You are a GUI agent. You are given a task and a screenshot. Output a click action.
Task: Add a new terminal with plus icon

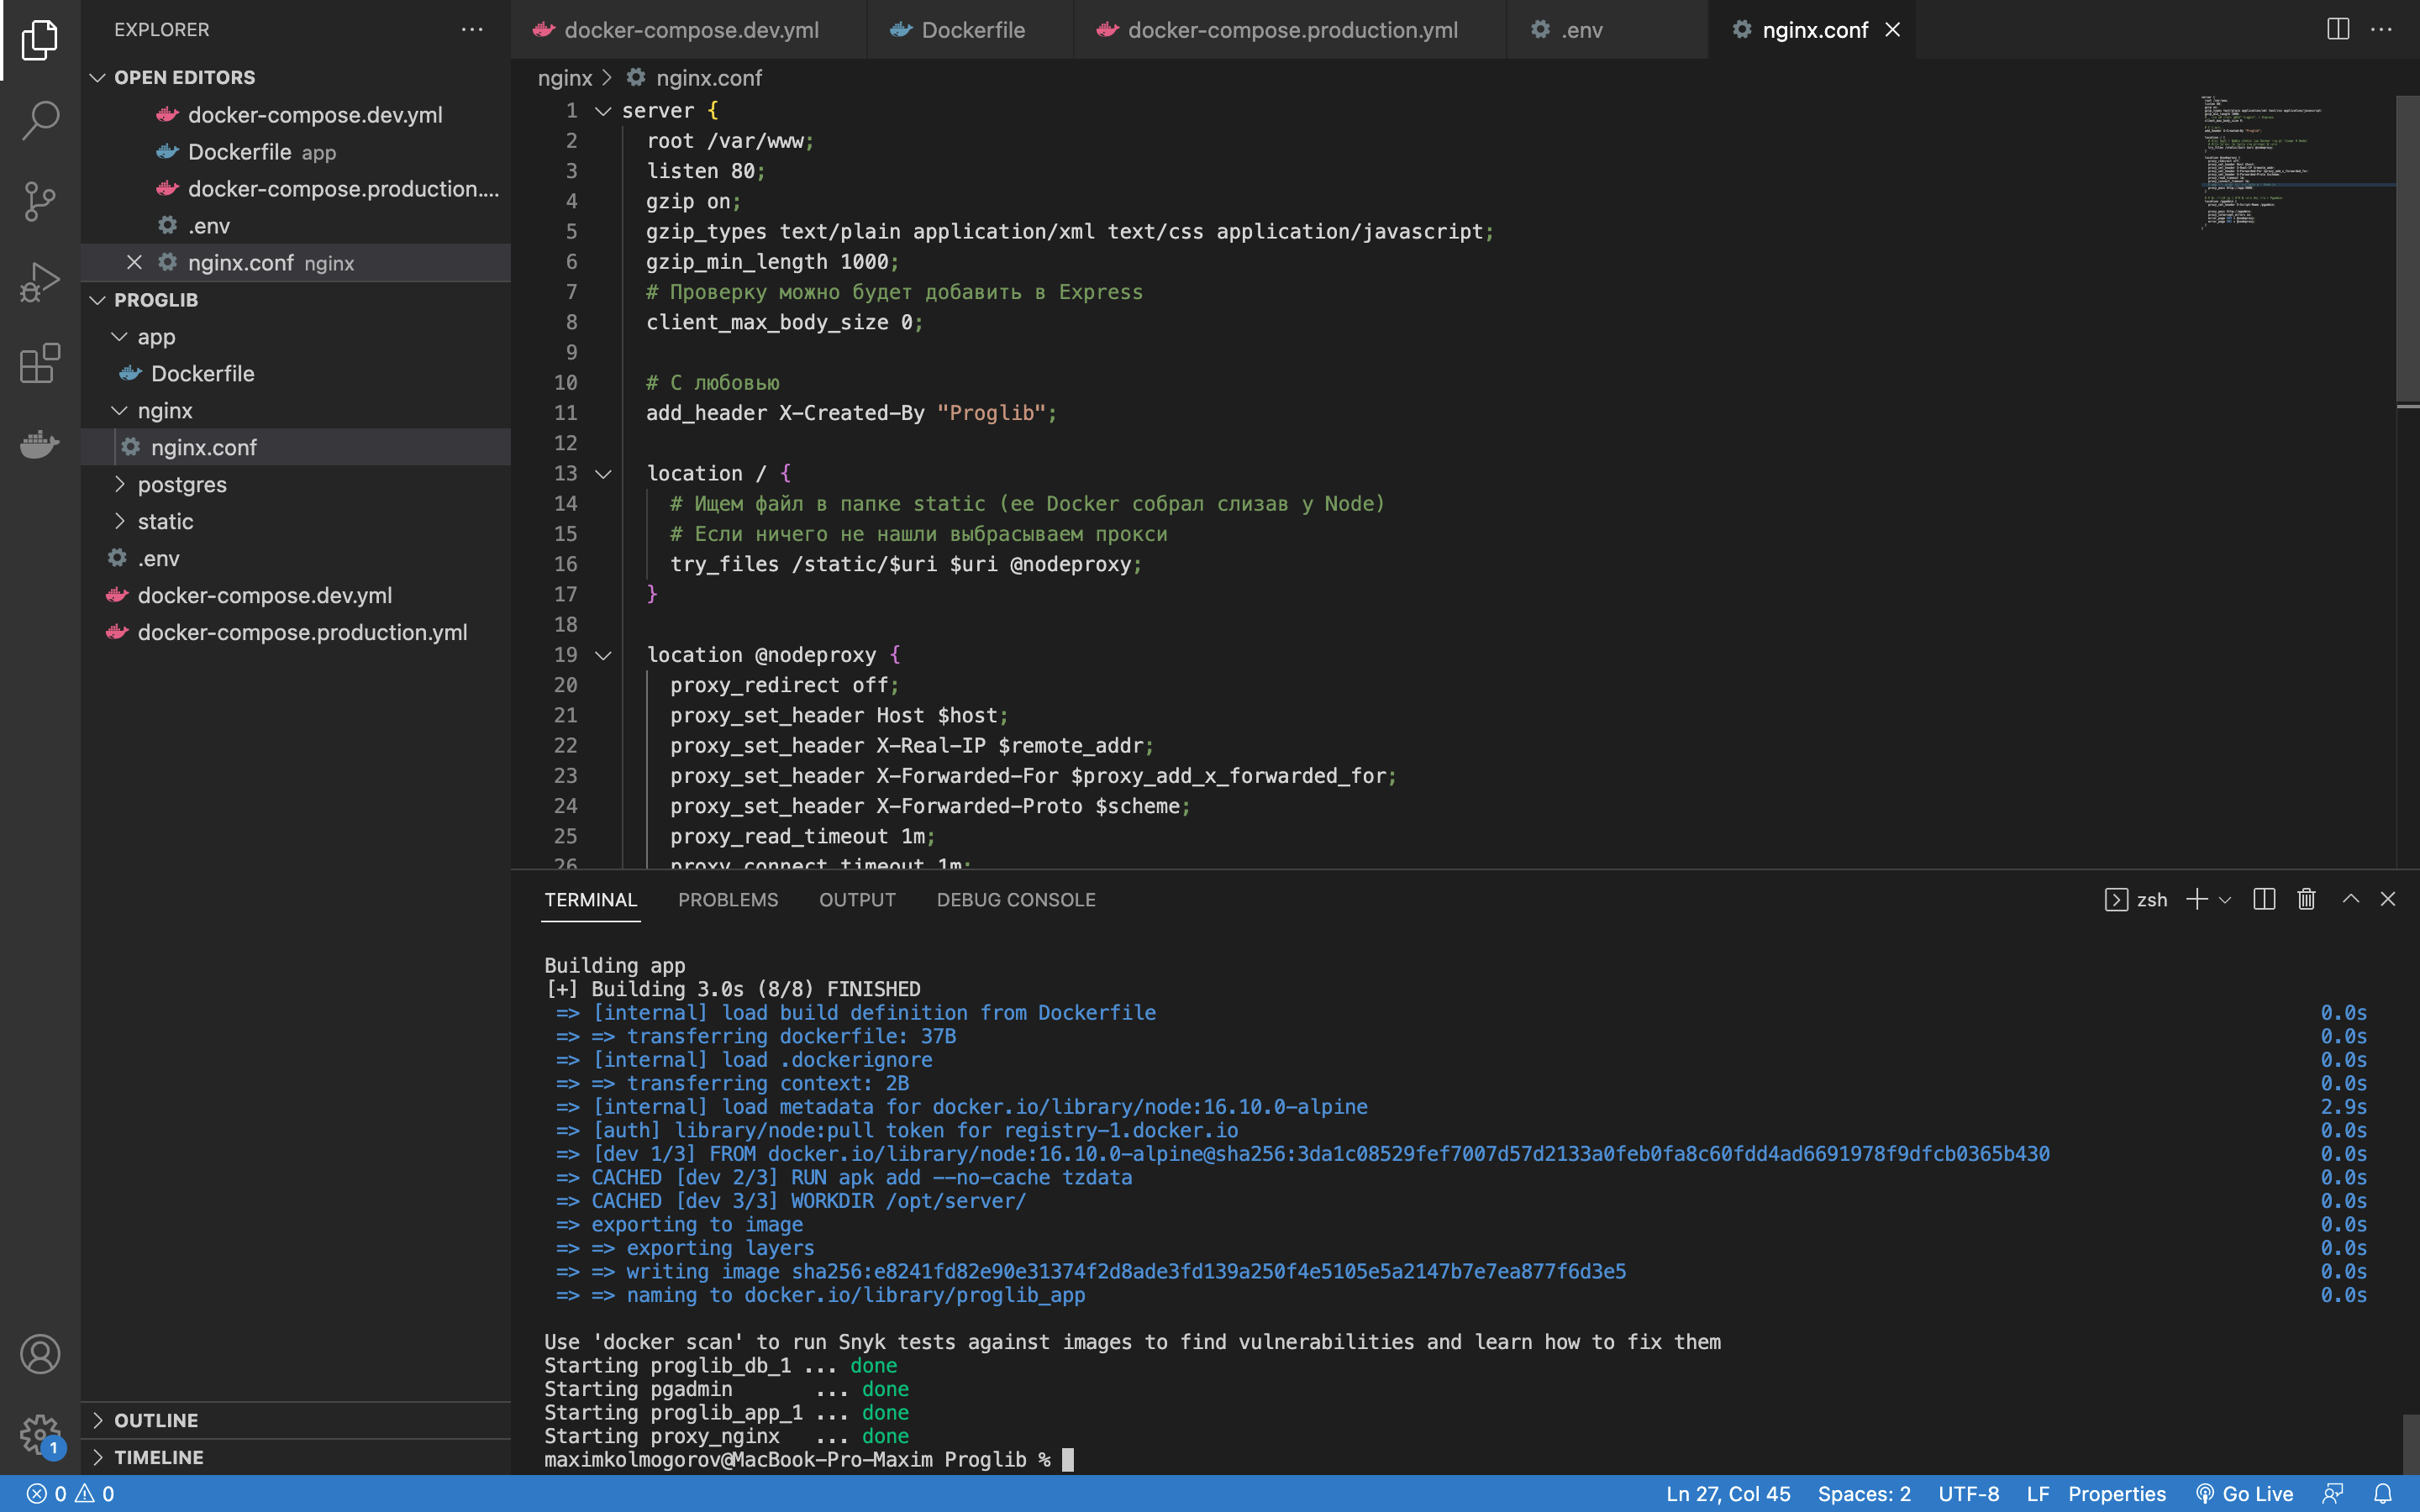(2197, 899)
